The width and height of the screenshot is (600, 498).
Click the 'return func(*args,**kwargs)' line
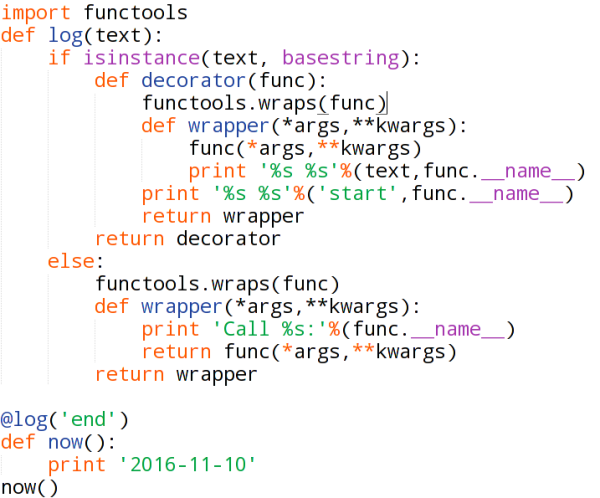click(299, 352)
